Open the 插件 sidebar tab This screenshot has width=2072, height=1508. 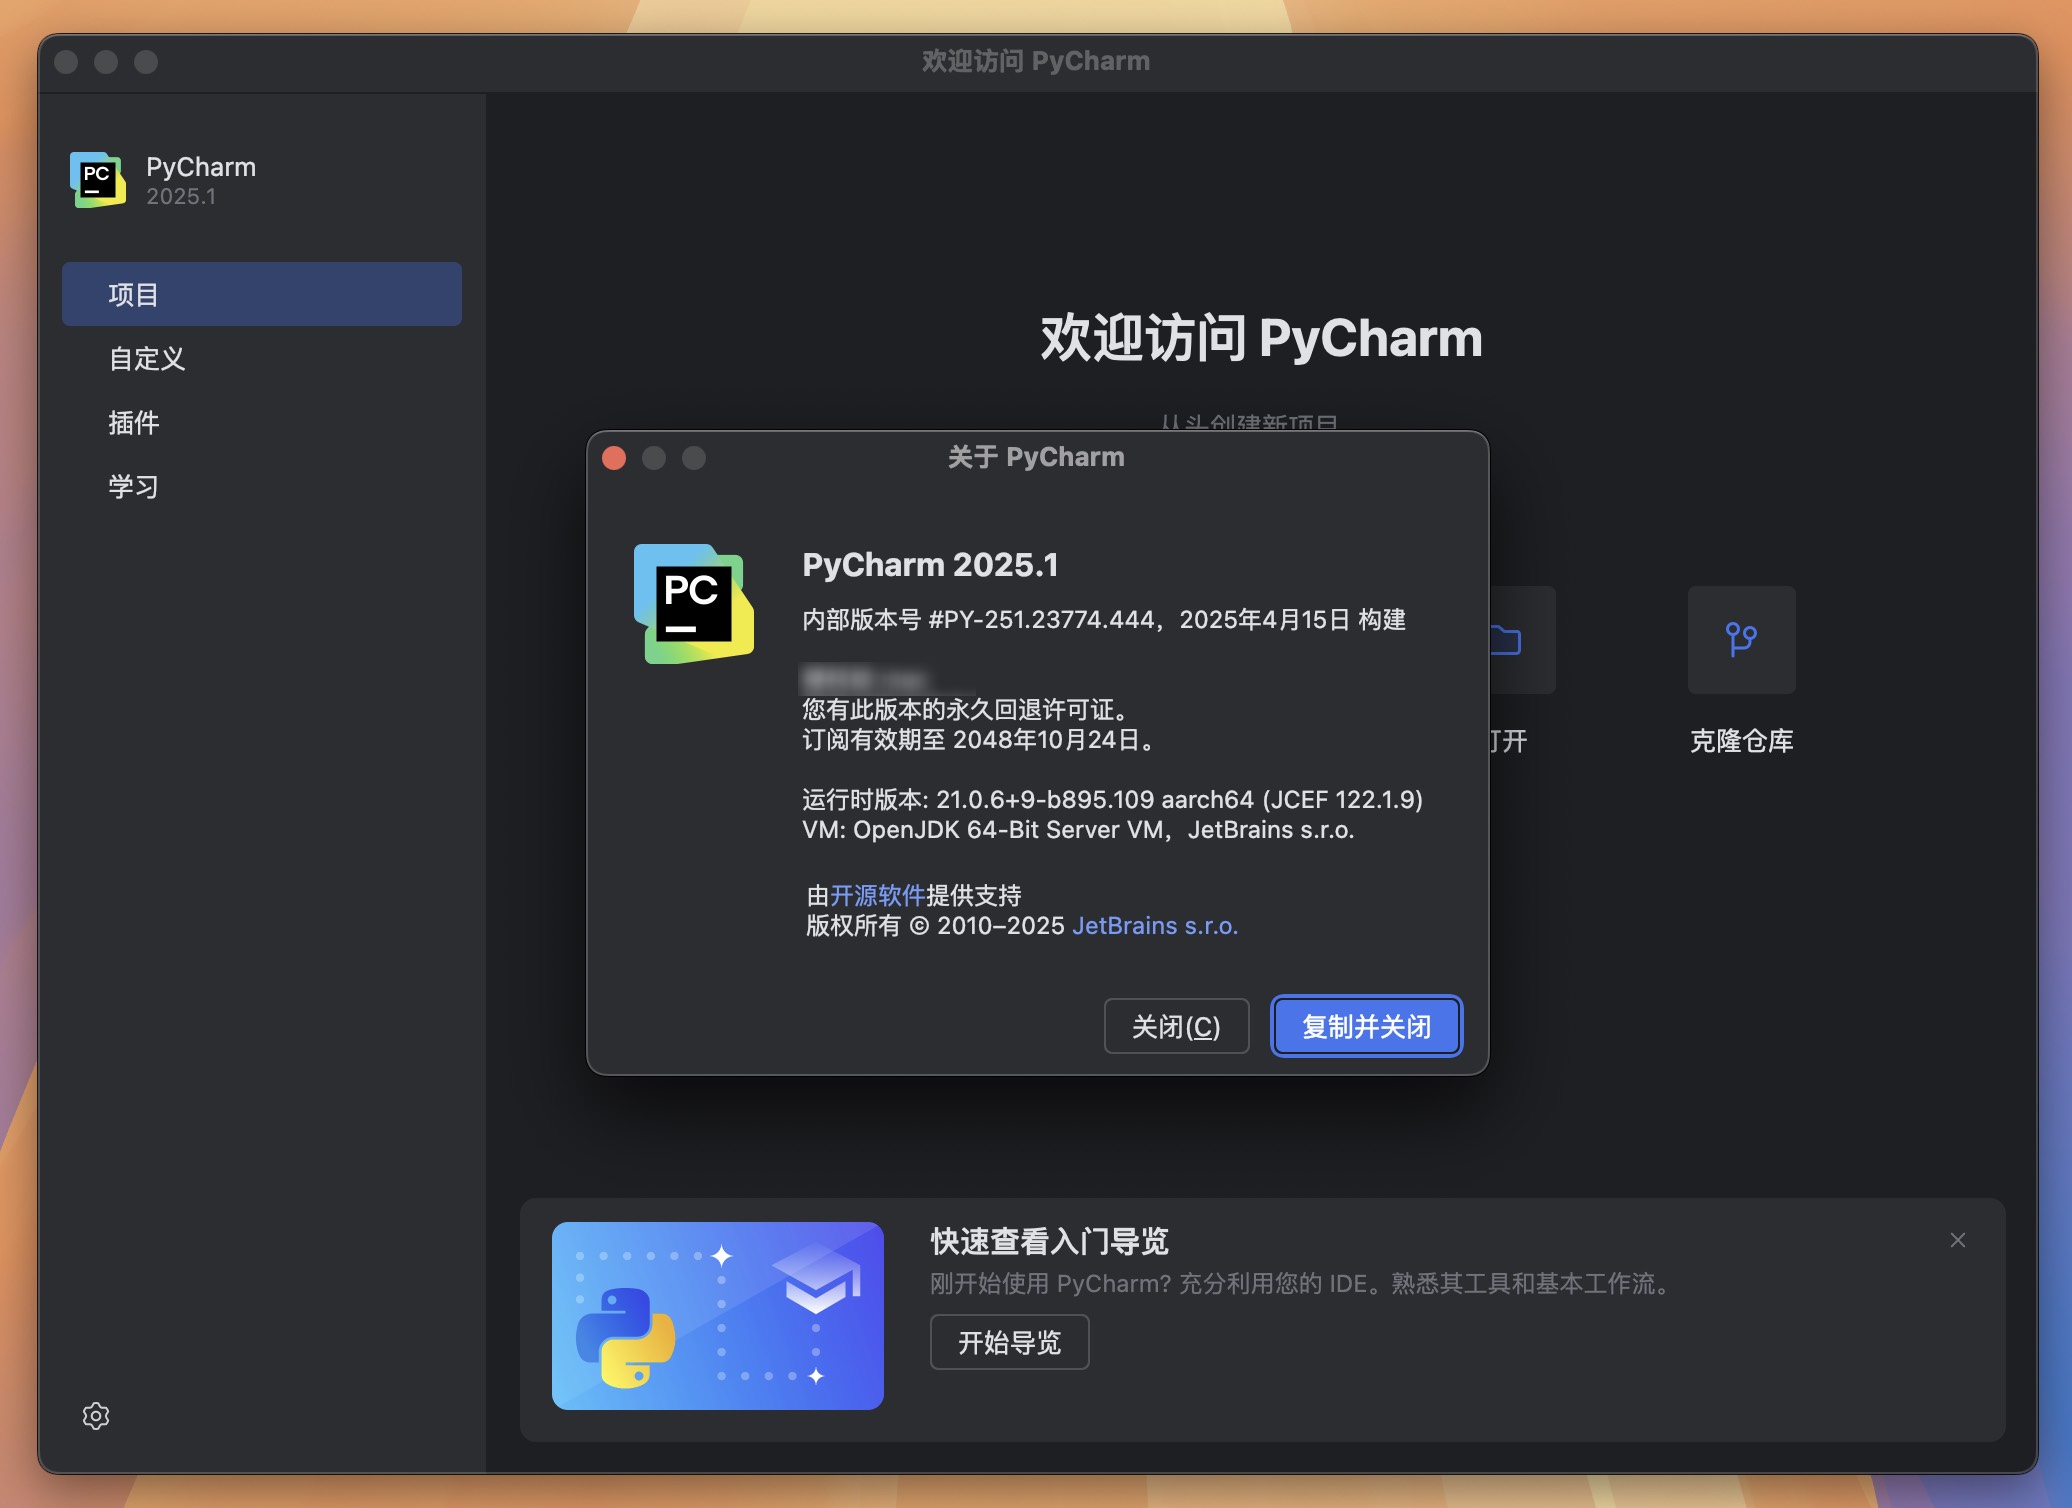262,422
